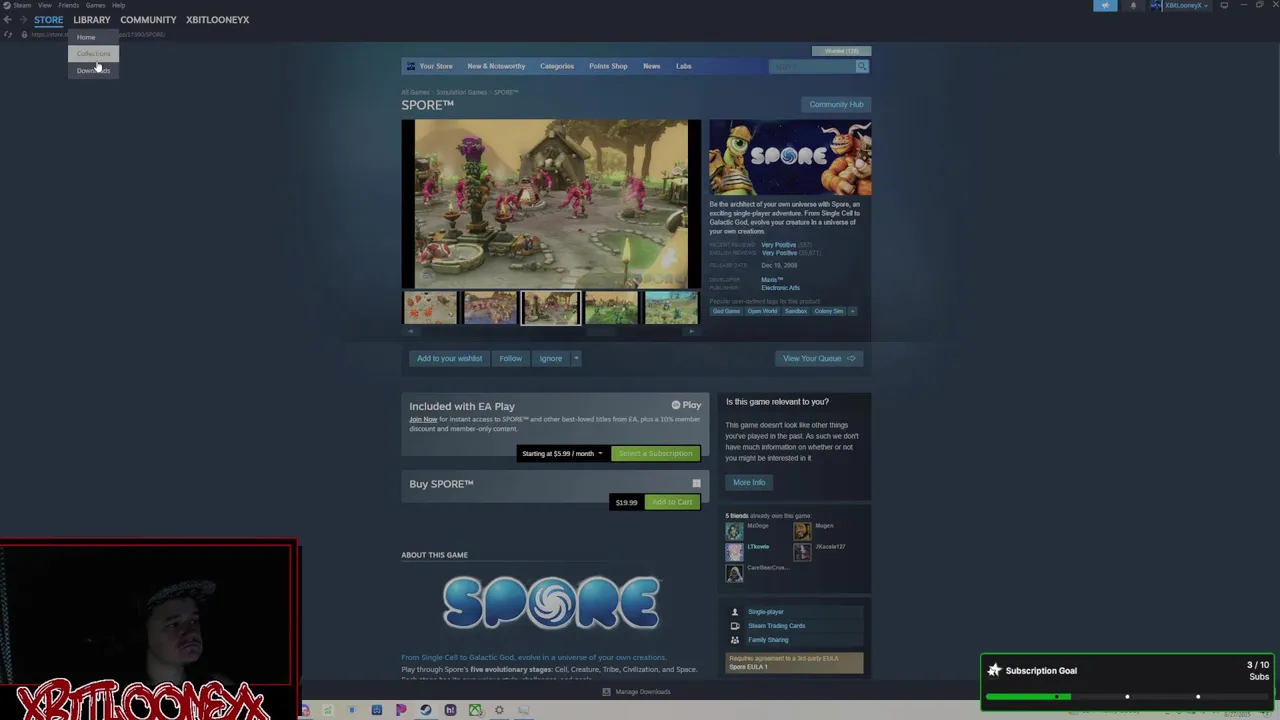Click the Big Picture mode monitor icon
This screenshot has width=1280, height=720.
[1224, 5]
